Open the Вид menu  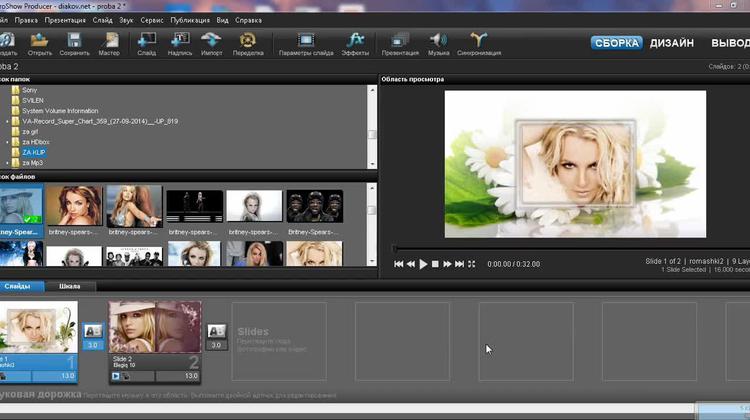[222, 21]
